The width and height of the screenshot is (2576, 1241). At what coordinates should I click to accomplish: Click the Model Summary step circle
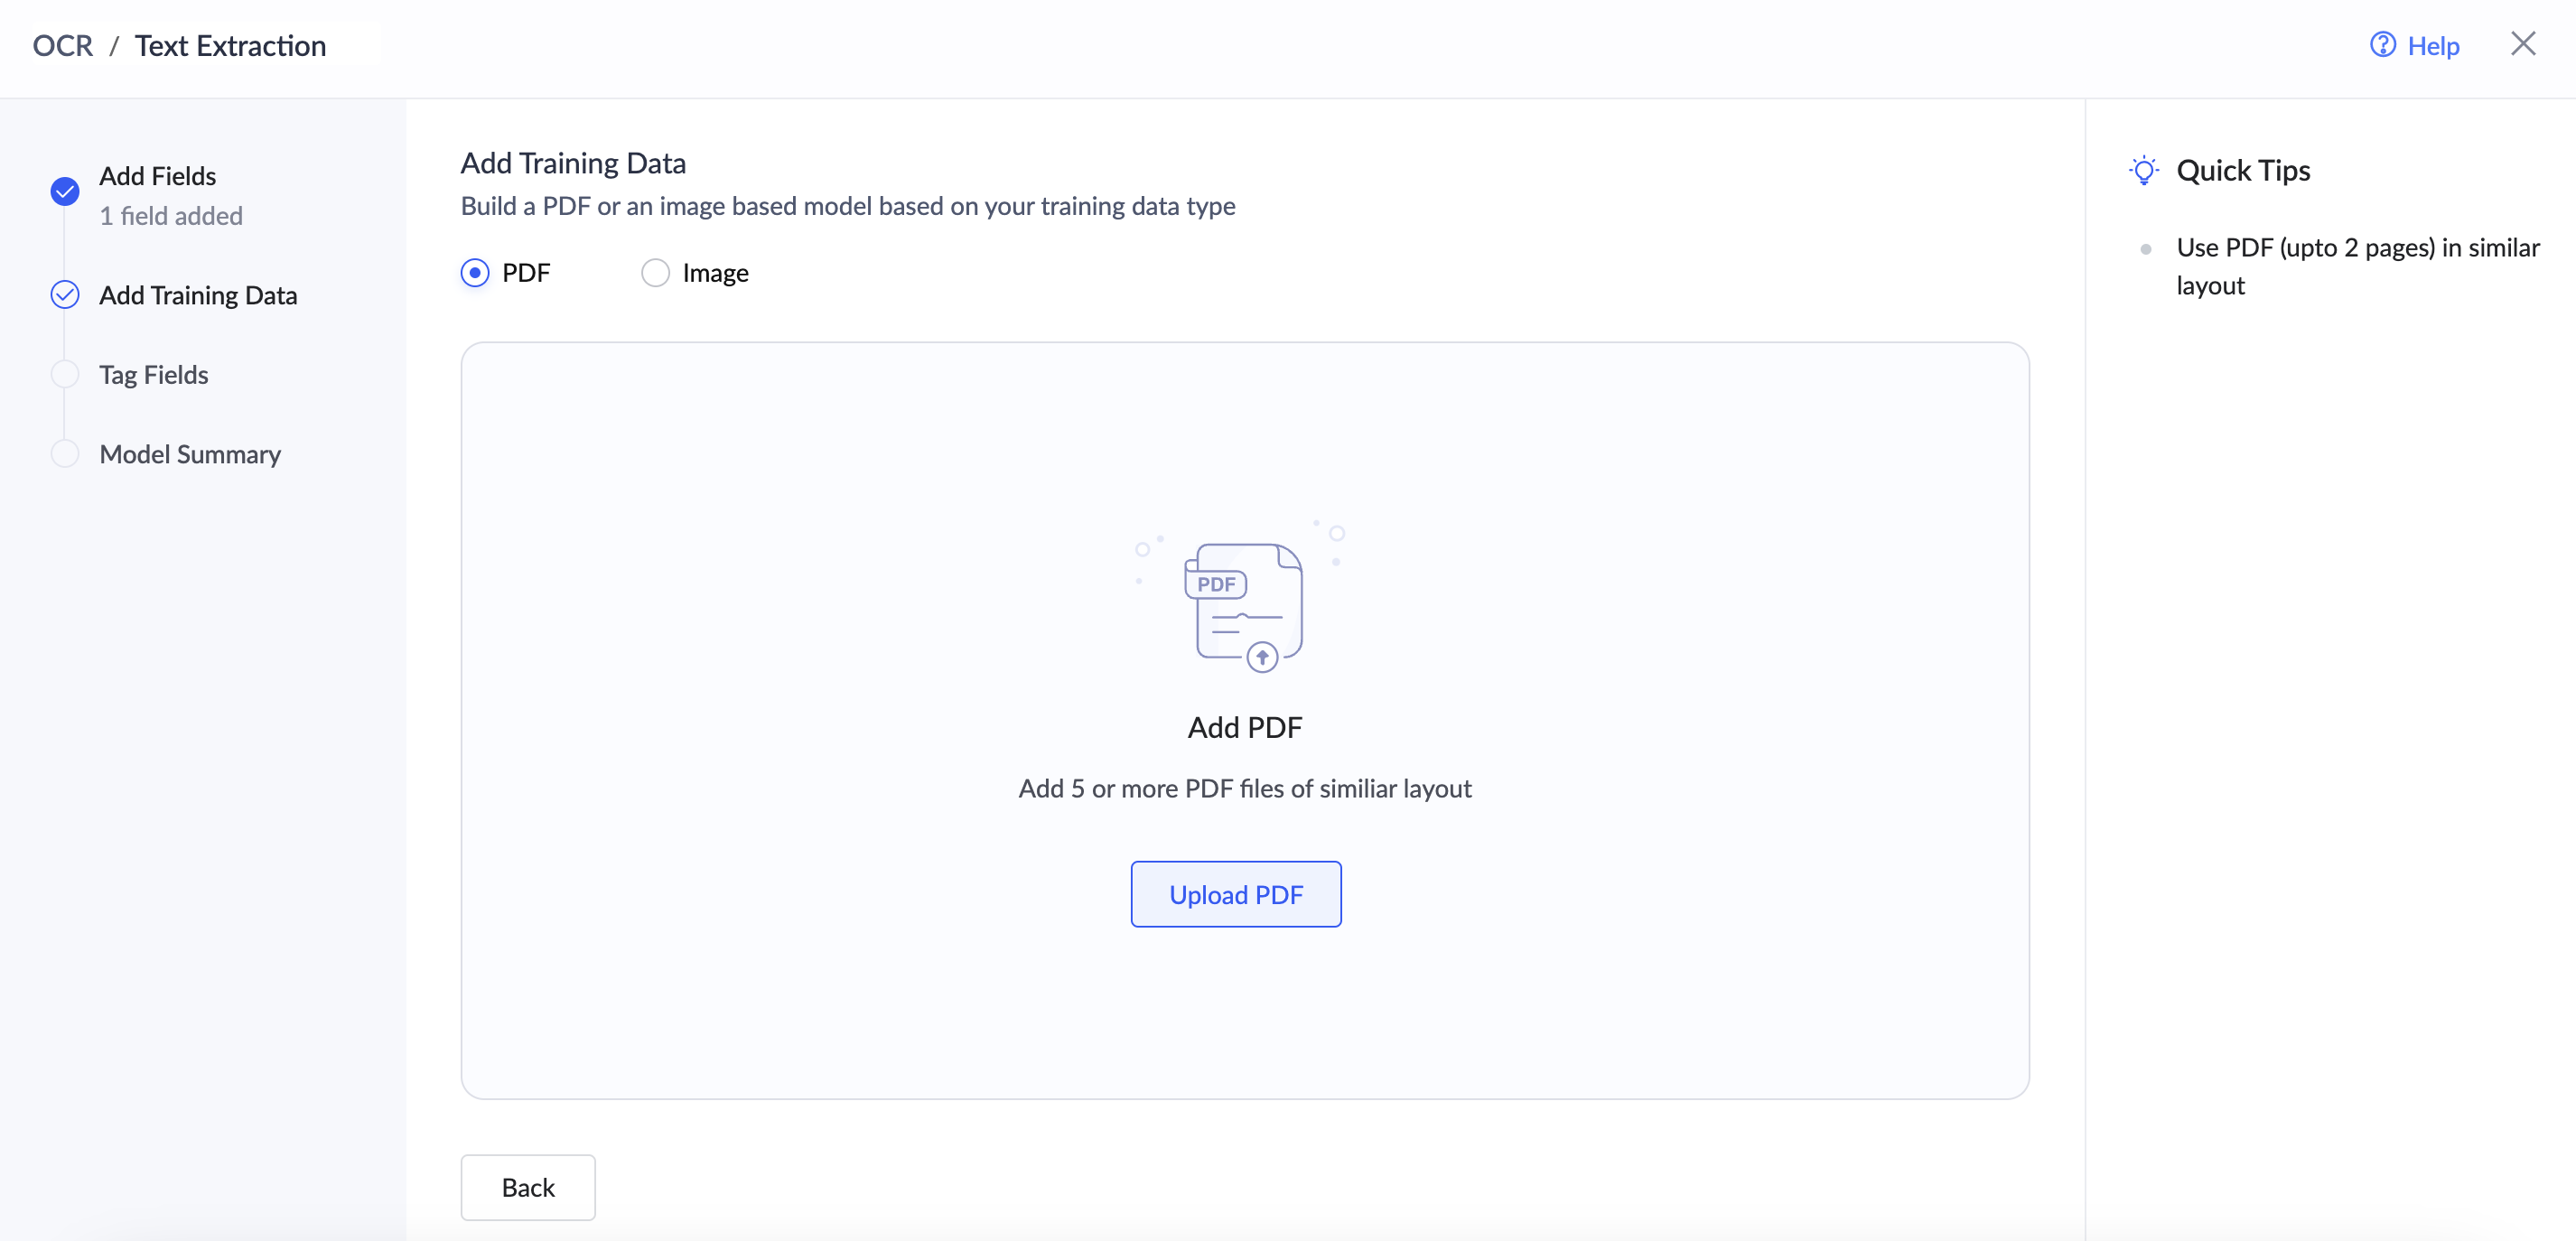(x=65, y=454)
